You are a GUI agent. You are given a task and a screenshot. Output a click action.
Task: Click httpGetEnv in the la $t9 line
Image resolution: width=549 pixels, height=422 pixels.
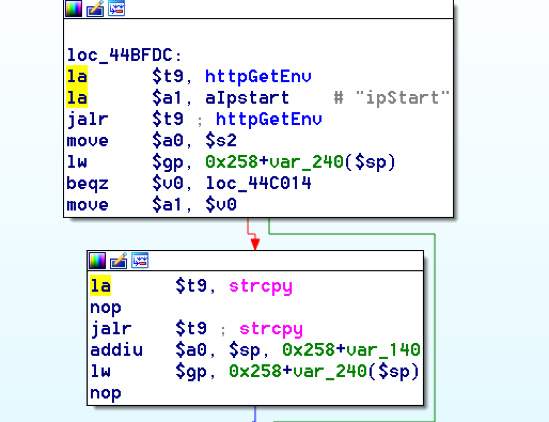click(258, 76)
